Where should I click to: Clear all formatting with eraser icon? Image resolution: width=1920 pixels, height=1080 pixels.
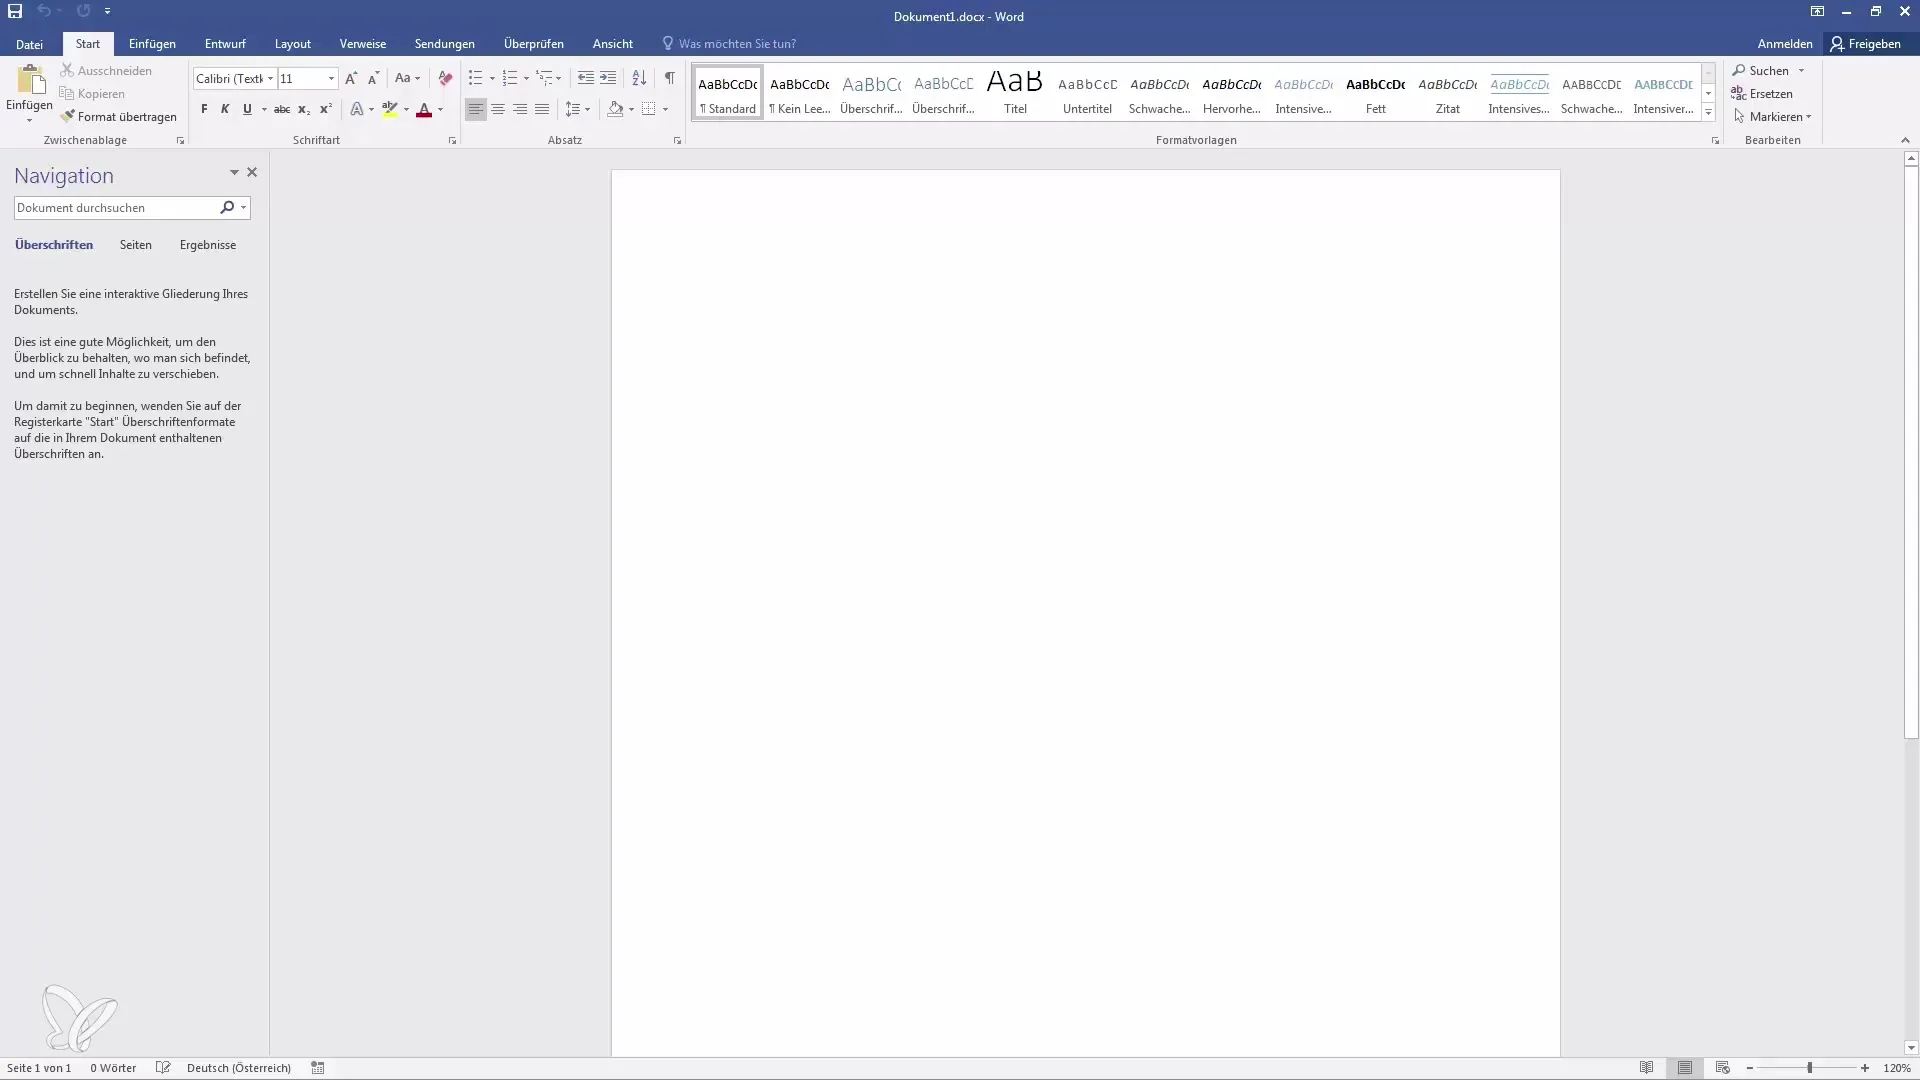[x=445, y=78]
